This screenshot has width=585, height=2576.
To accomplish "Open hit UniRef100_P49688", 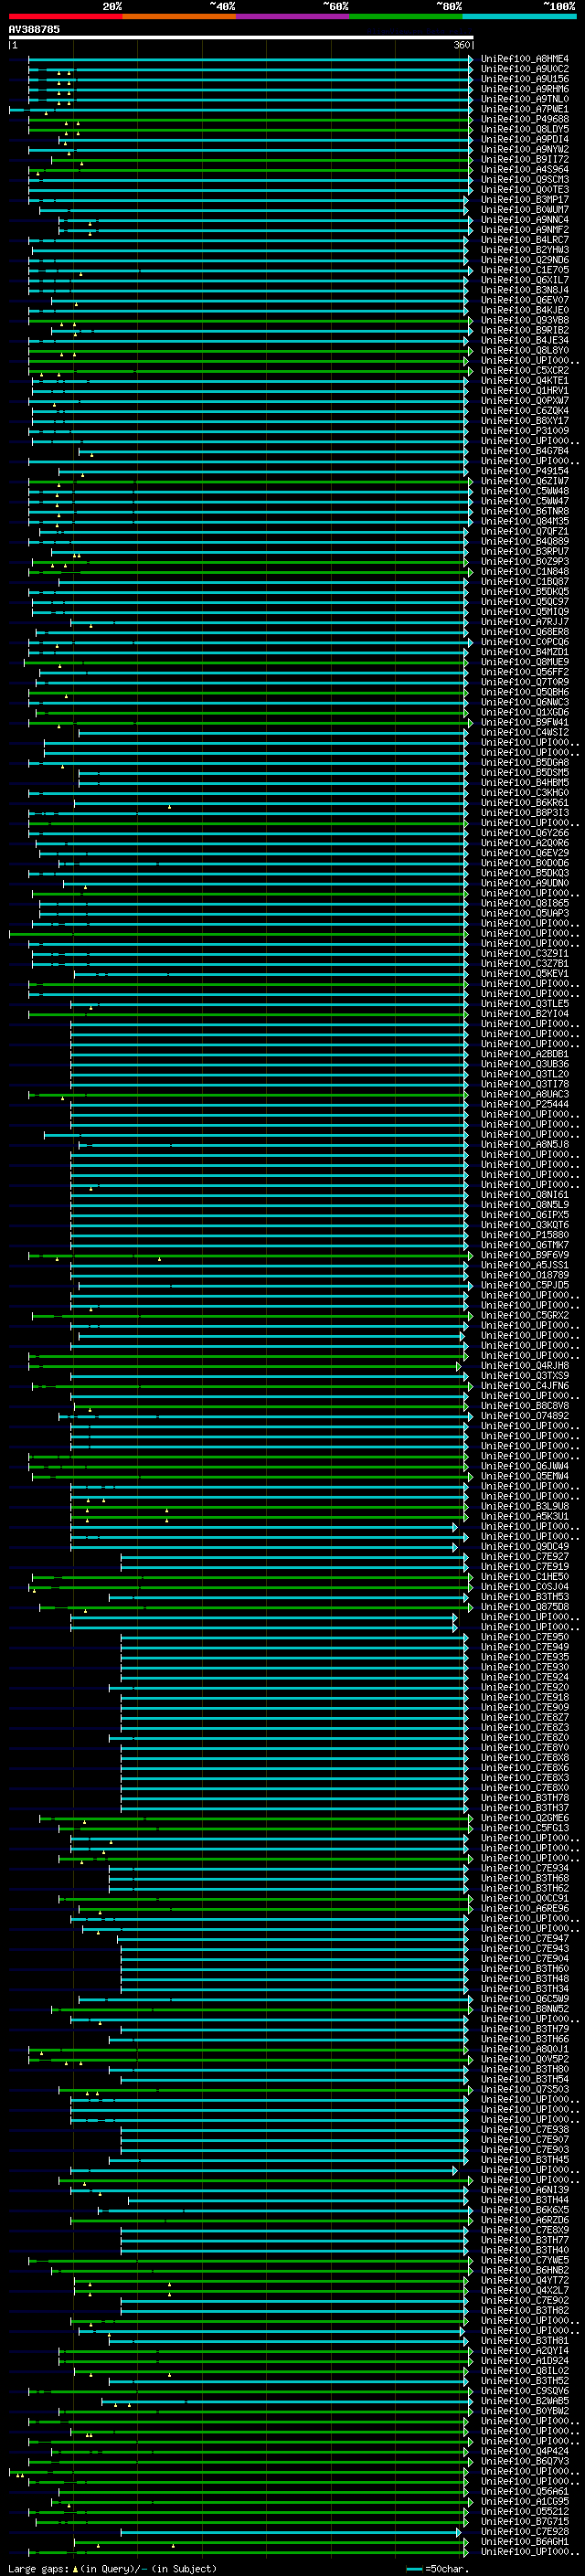I will (x=525, y=119).
